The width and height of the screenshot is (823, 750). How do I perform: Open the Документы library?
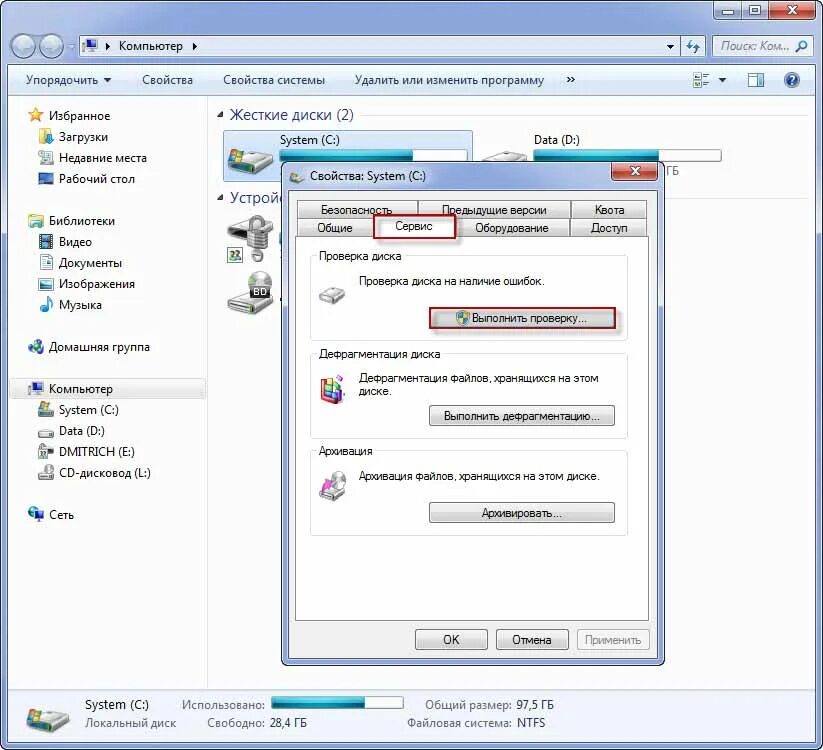tap(80, 263)
